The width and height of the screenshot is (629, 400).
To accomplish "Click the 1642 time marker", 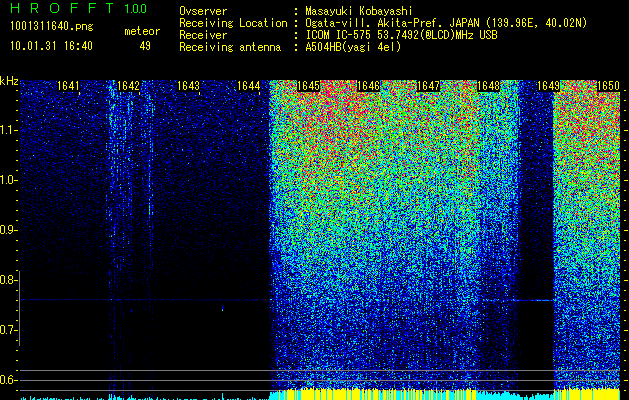I will click(128, 86).
